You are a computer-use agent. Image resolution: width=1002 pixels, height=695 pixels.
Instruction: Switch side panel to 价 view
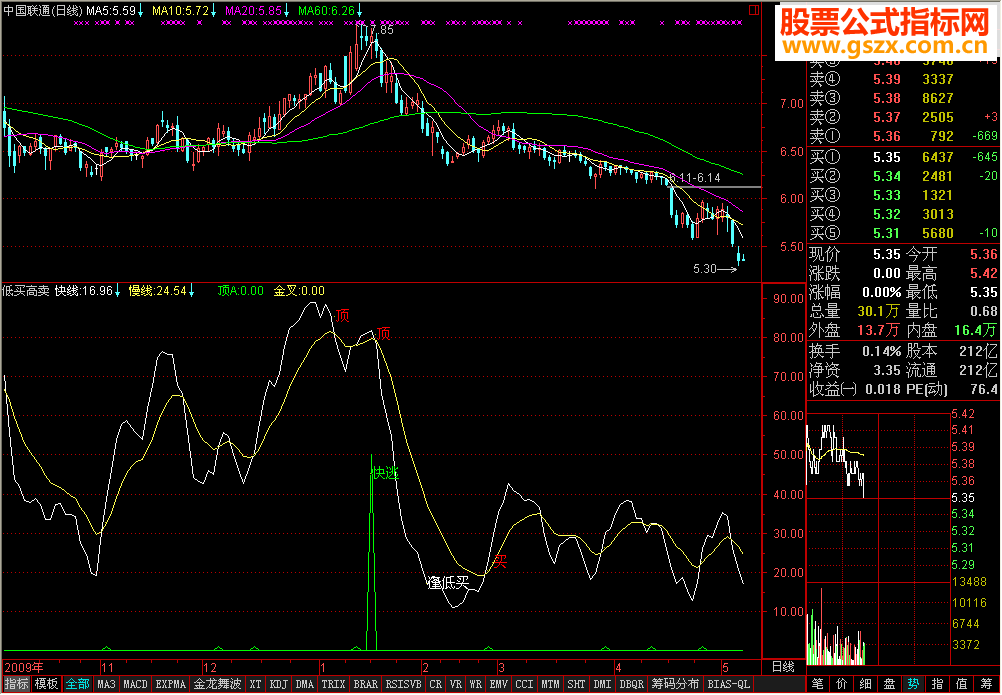[x=842, y=684]
